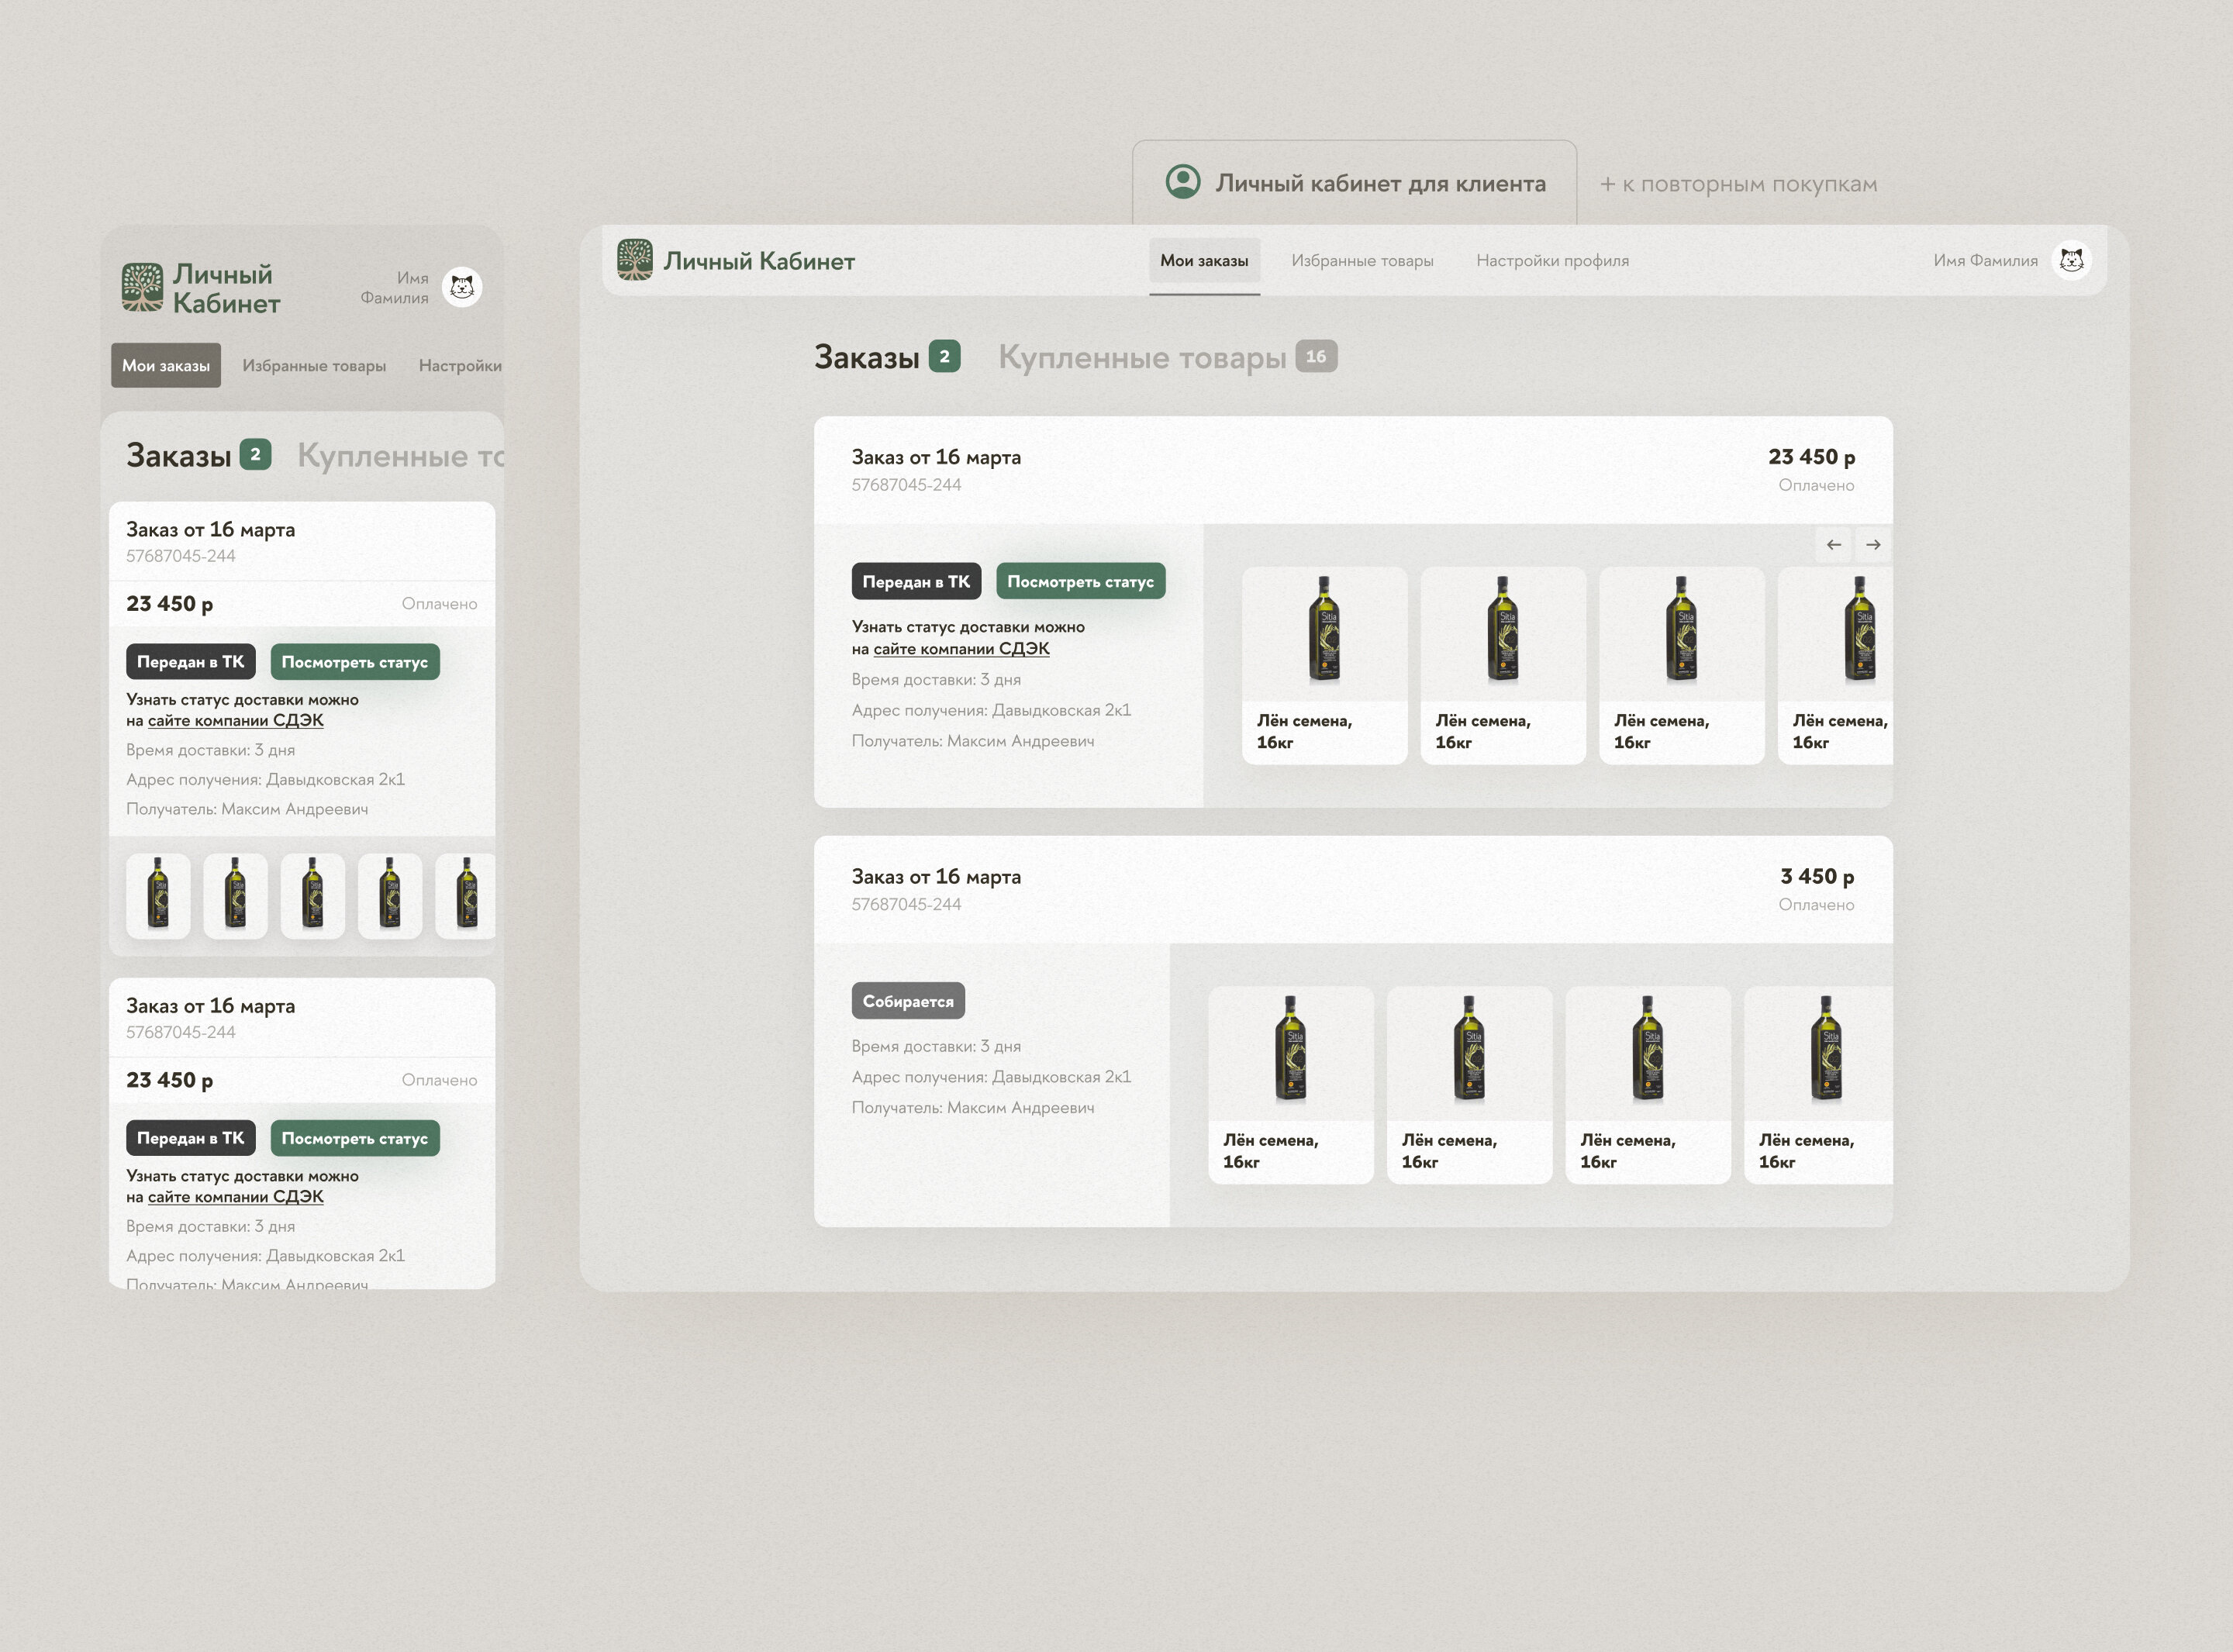This screenshot has width=2233, height=1652.
Task: Select the Мои заказы tab in the mobile view
Action: [x=166, y=366]
